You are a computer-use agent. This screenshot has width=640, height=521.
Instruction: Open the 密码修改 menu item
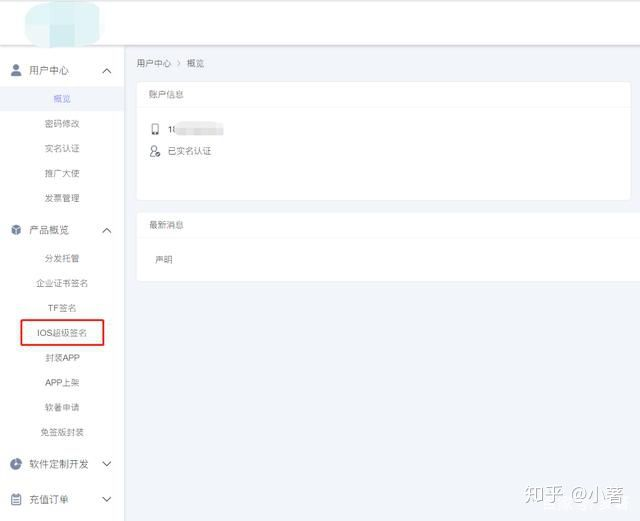coord(62,124)
